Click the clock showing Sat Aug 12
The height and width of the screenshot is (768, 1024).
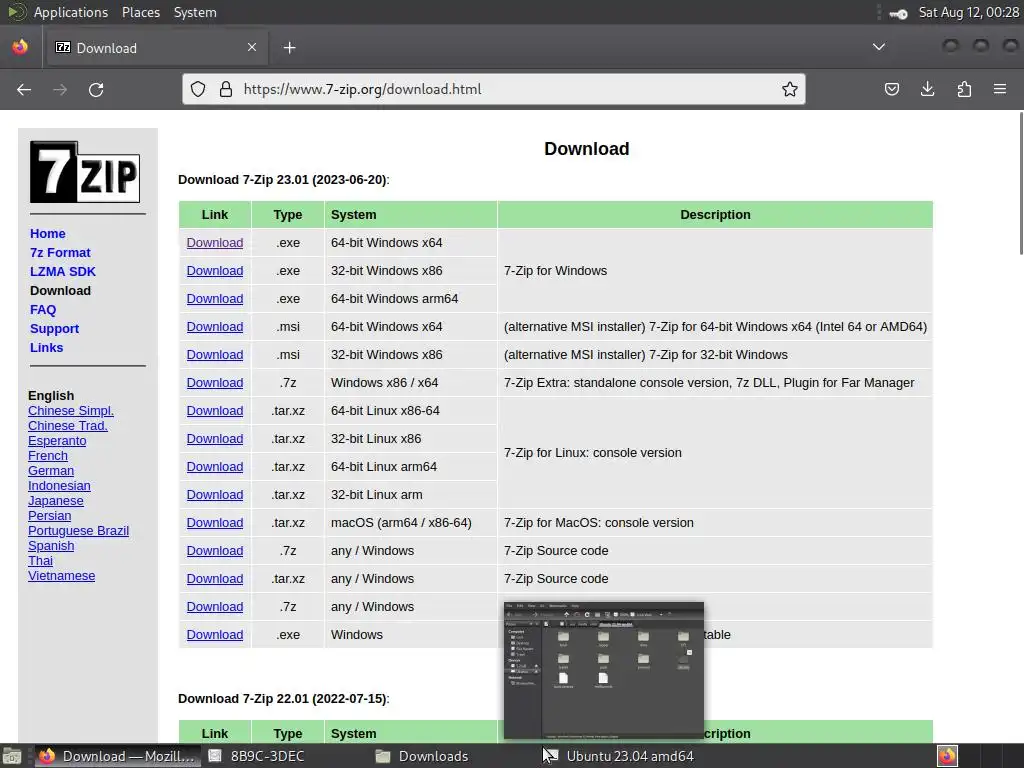(968, 12)
